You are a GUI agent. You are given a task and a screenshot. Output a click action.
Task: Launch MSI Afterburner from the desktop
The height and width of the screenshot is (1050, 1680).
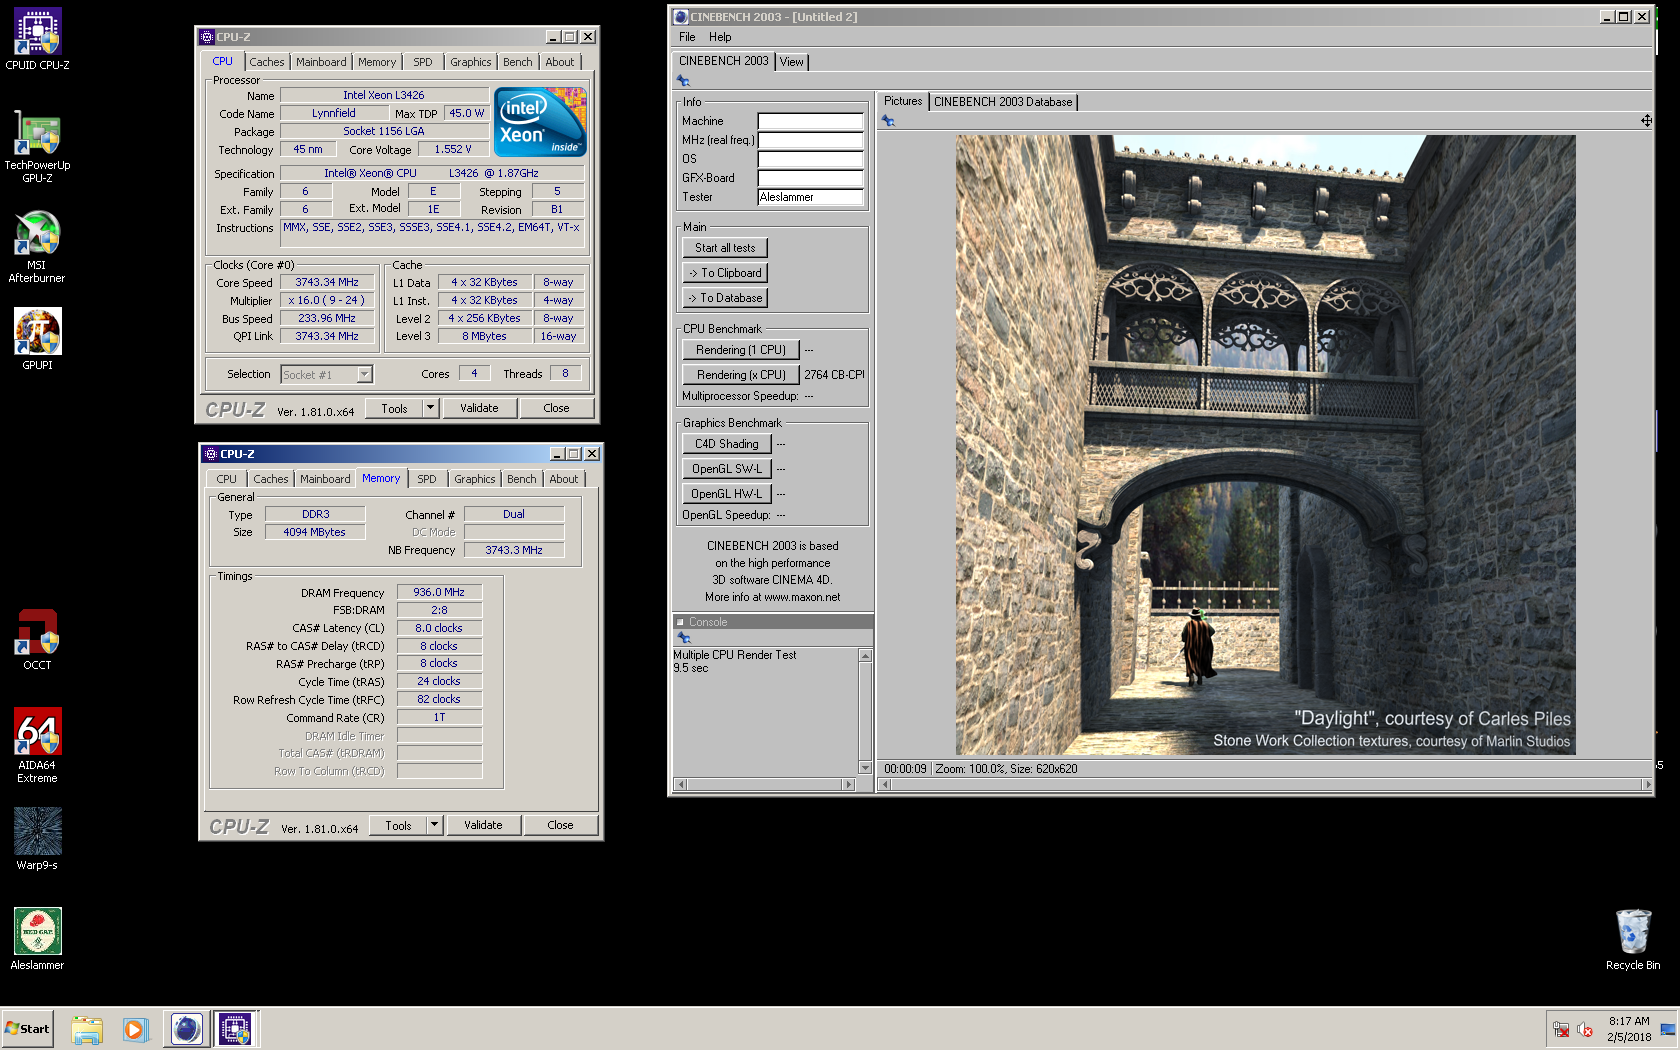[x=38, y=246]
